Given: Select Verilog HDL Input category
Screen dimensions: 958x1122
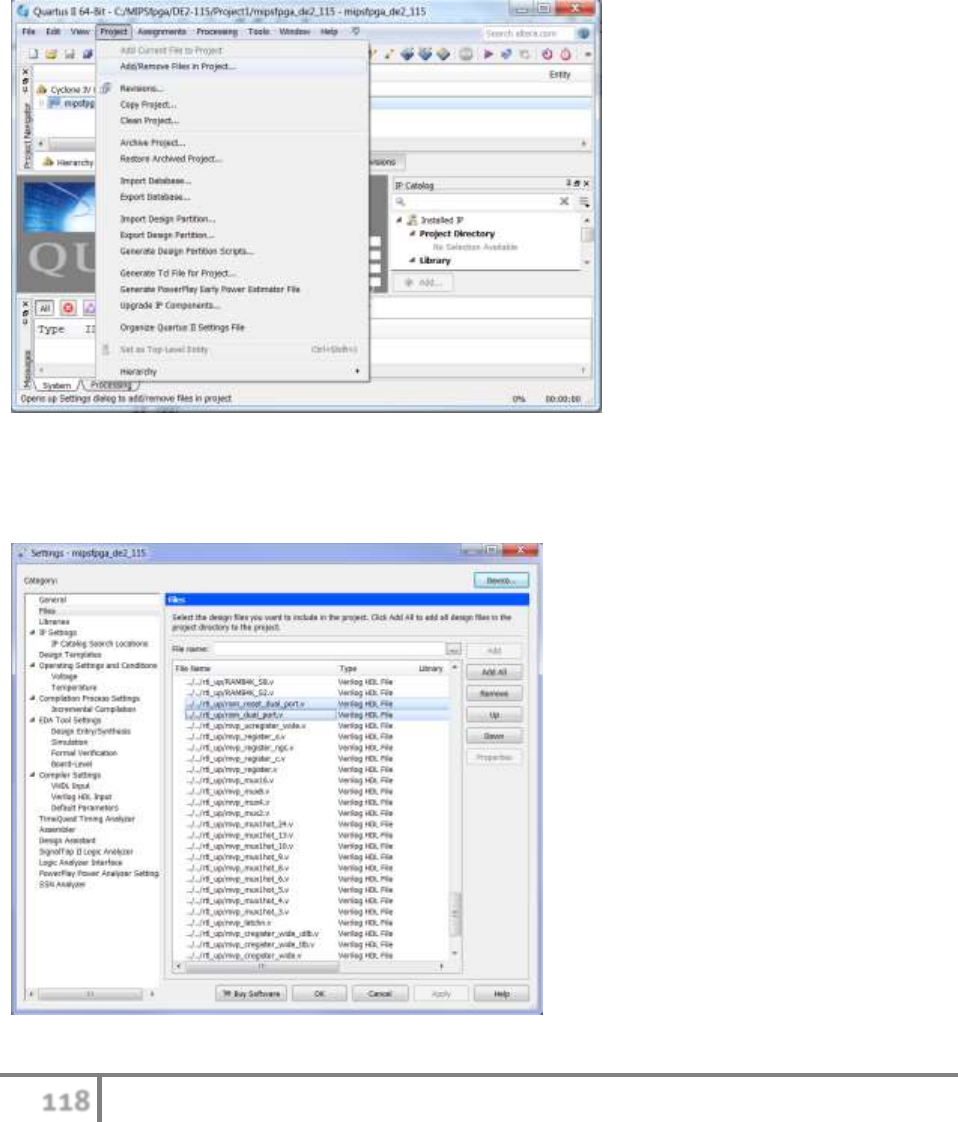Looking at the screenshot, I should tap(81, 796).
